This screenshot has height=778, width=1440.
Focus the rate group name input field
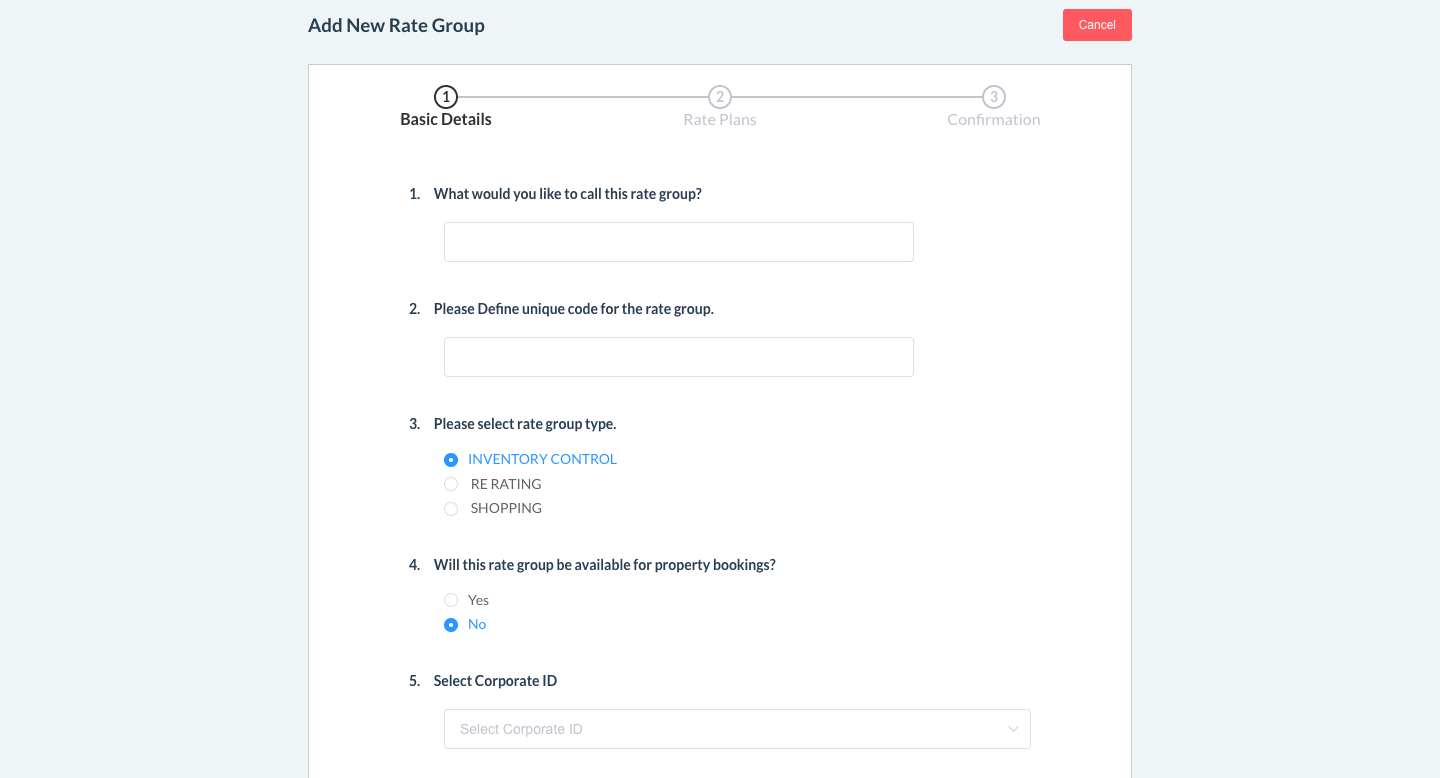678,242
